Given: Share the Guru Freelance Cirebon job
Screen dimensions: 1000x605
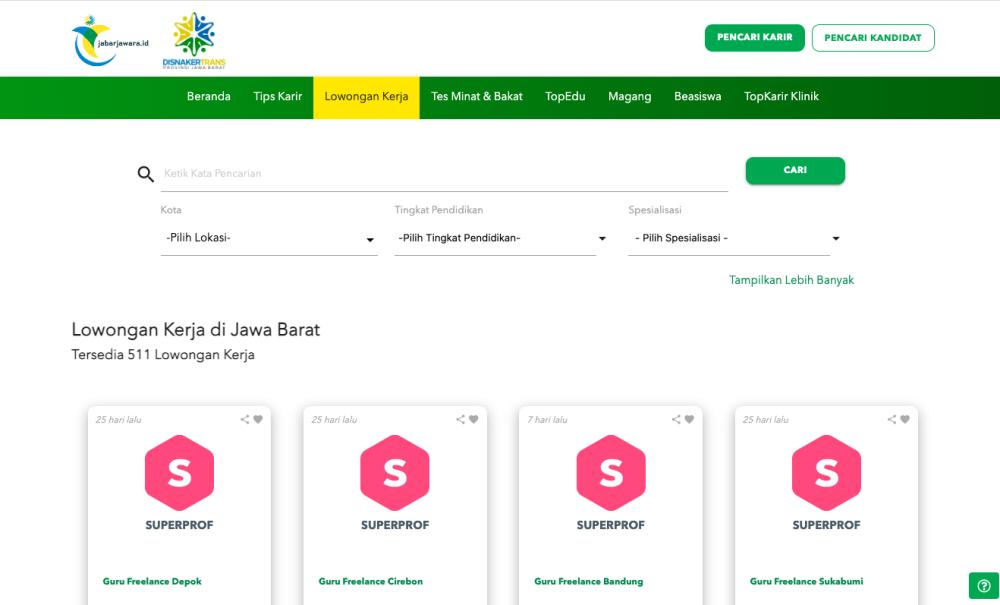Looking at the screenshot, I should (x=460, y=419).
